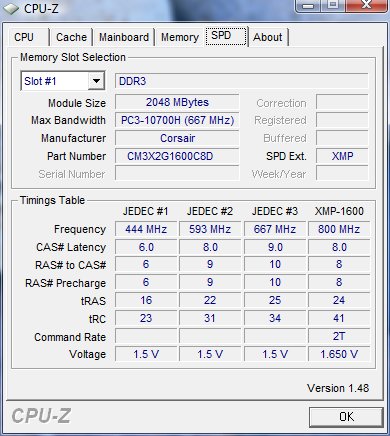390x436 pixels.
Task: Click the tRC value 34
Action: click(275, 318)
